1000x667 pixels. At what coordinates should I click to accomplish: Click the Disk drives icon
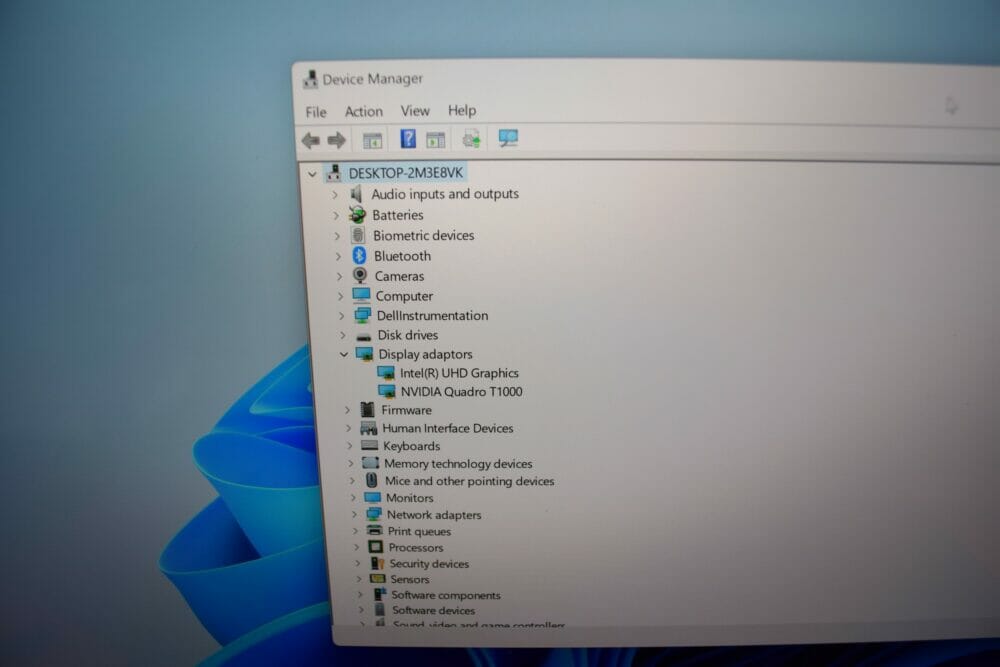pos(364,335)
